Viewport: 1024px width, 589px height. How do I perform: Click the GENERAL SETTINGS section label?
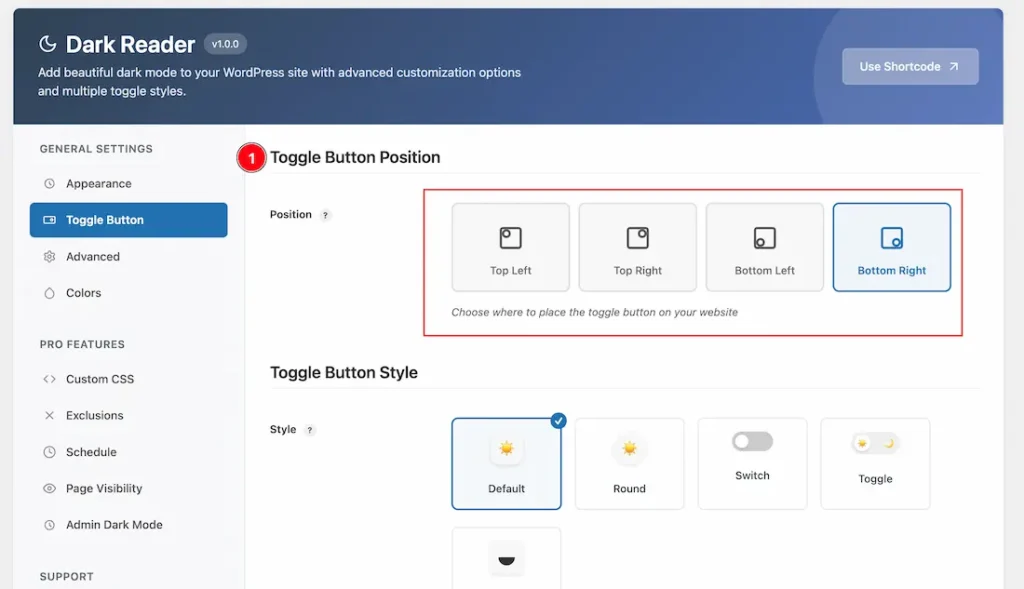point(96,149)
